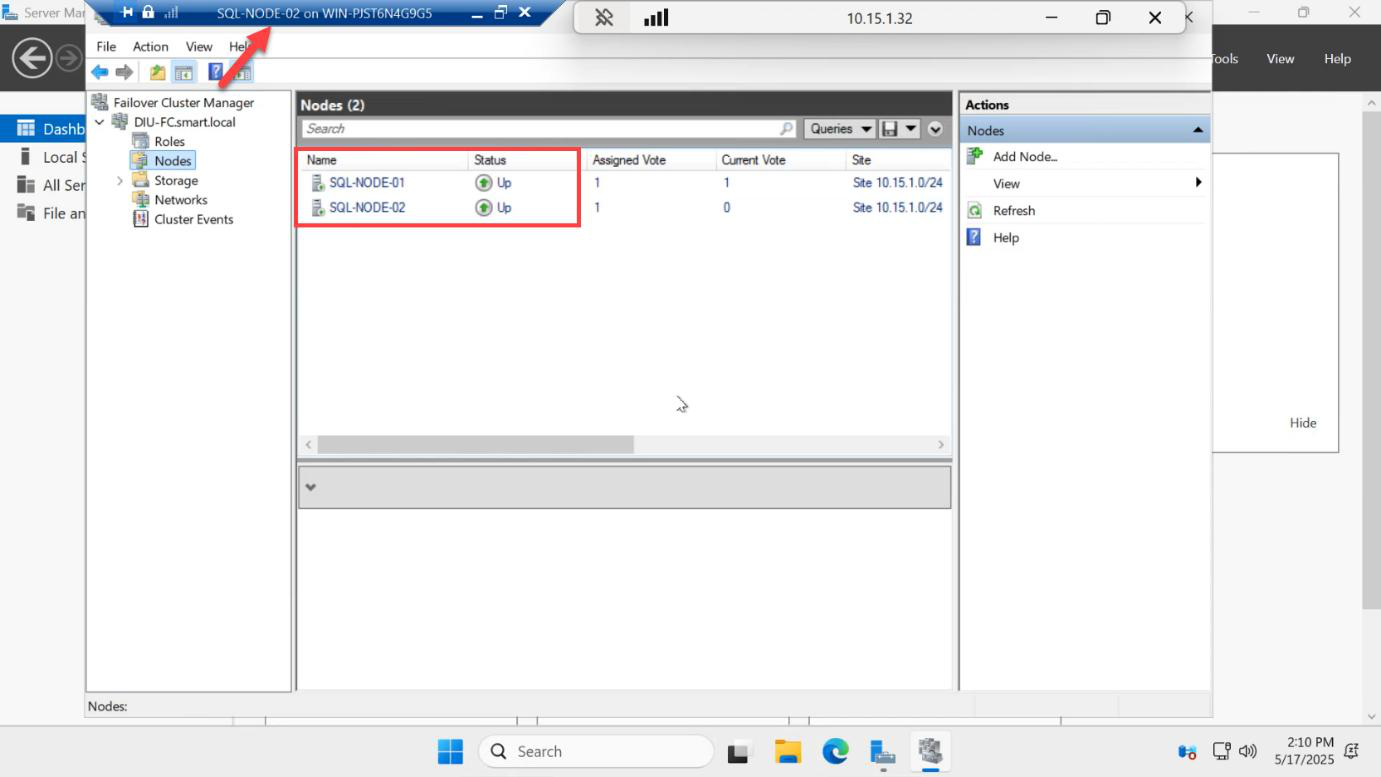Click the signal strength icon beside 10.15.1.32
The width and height of the screenshot is (1381, 777).
tap(656, 18)
